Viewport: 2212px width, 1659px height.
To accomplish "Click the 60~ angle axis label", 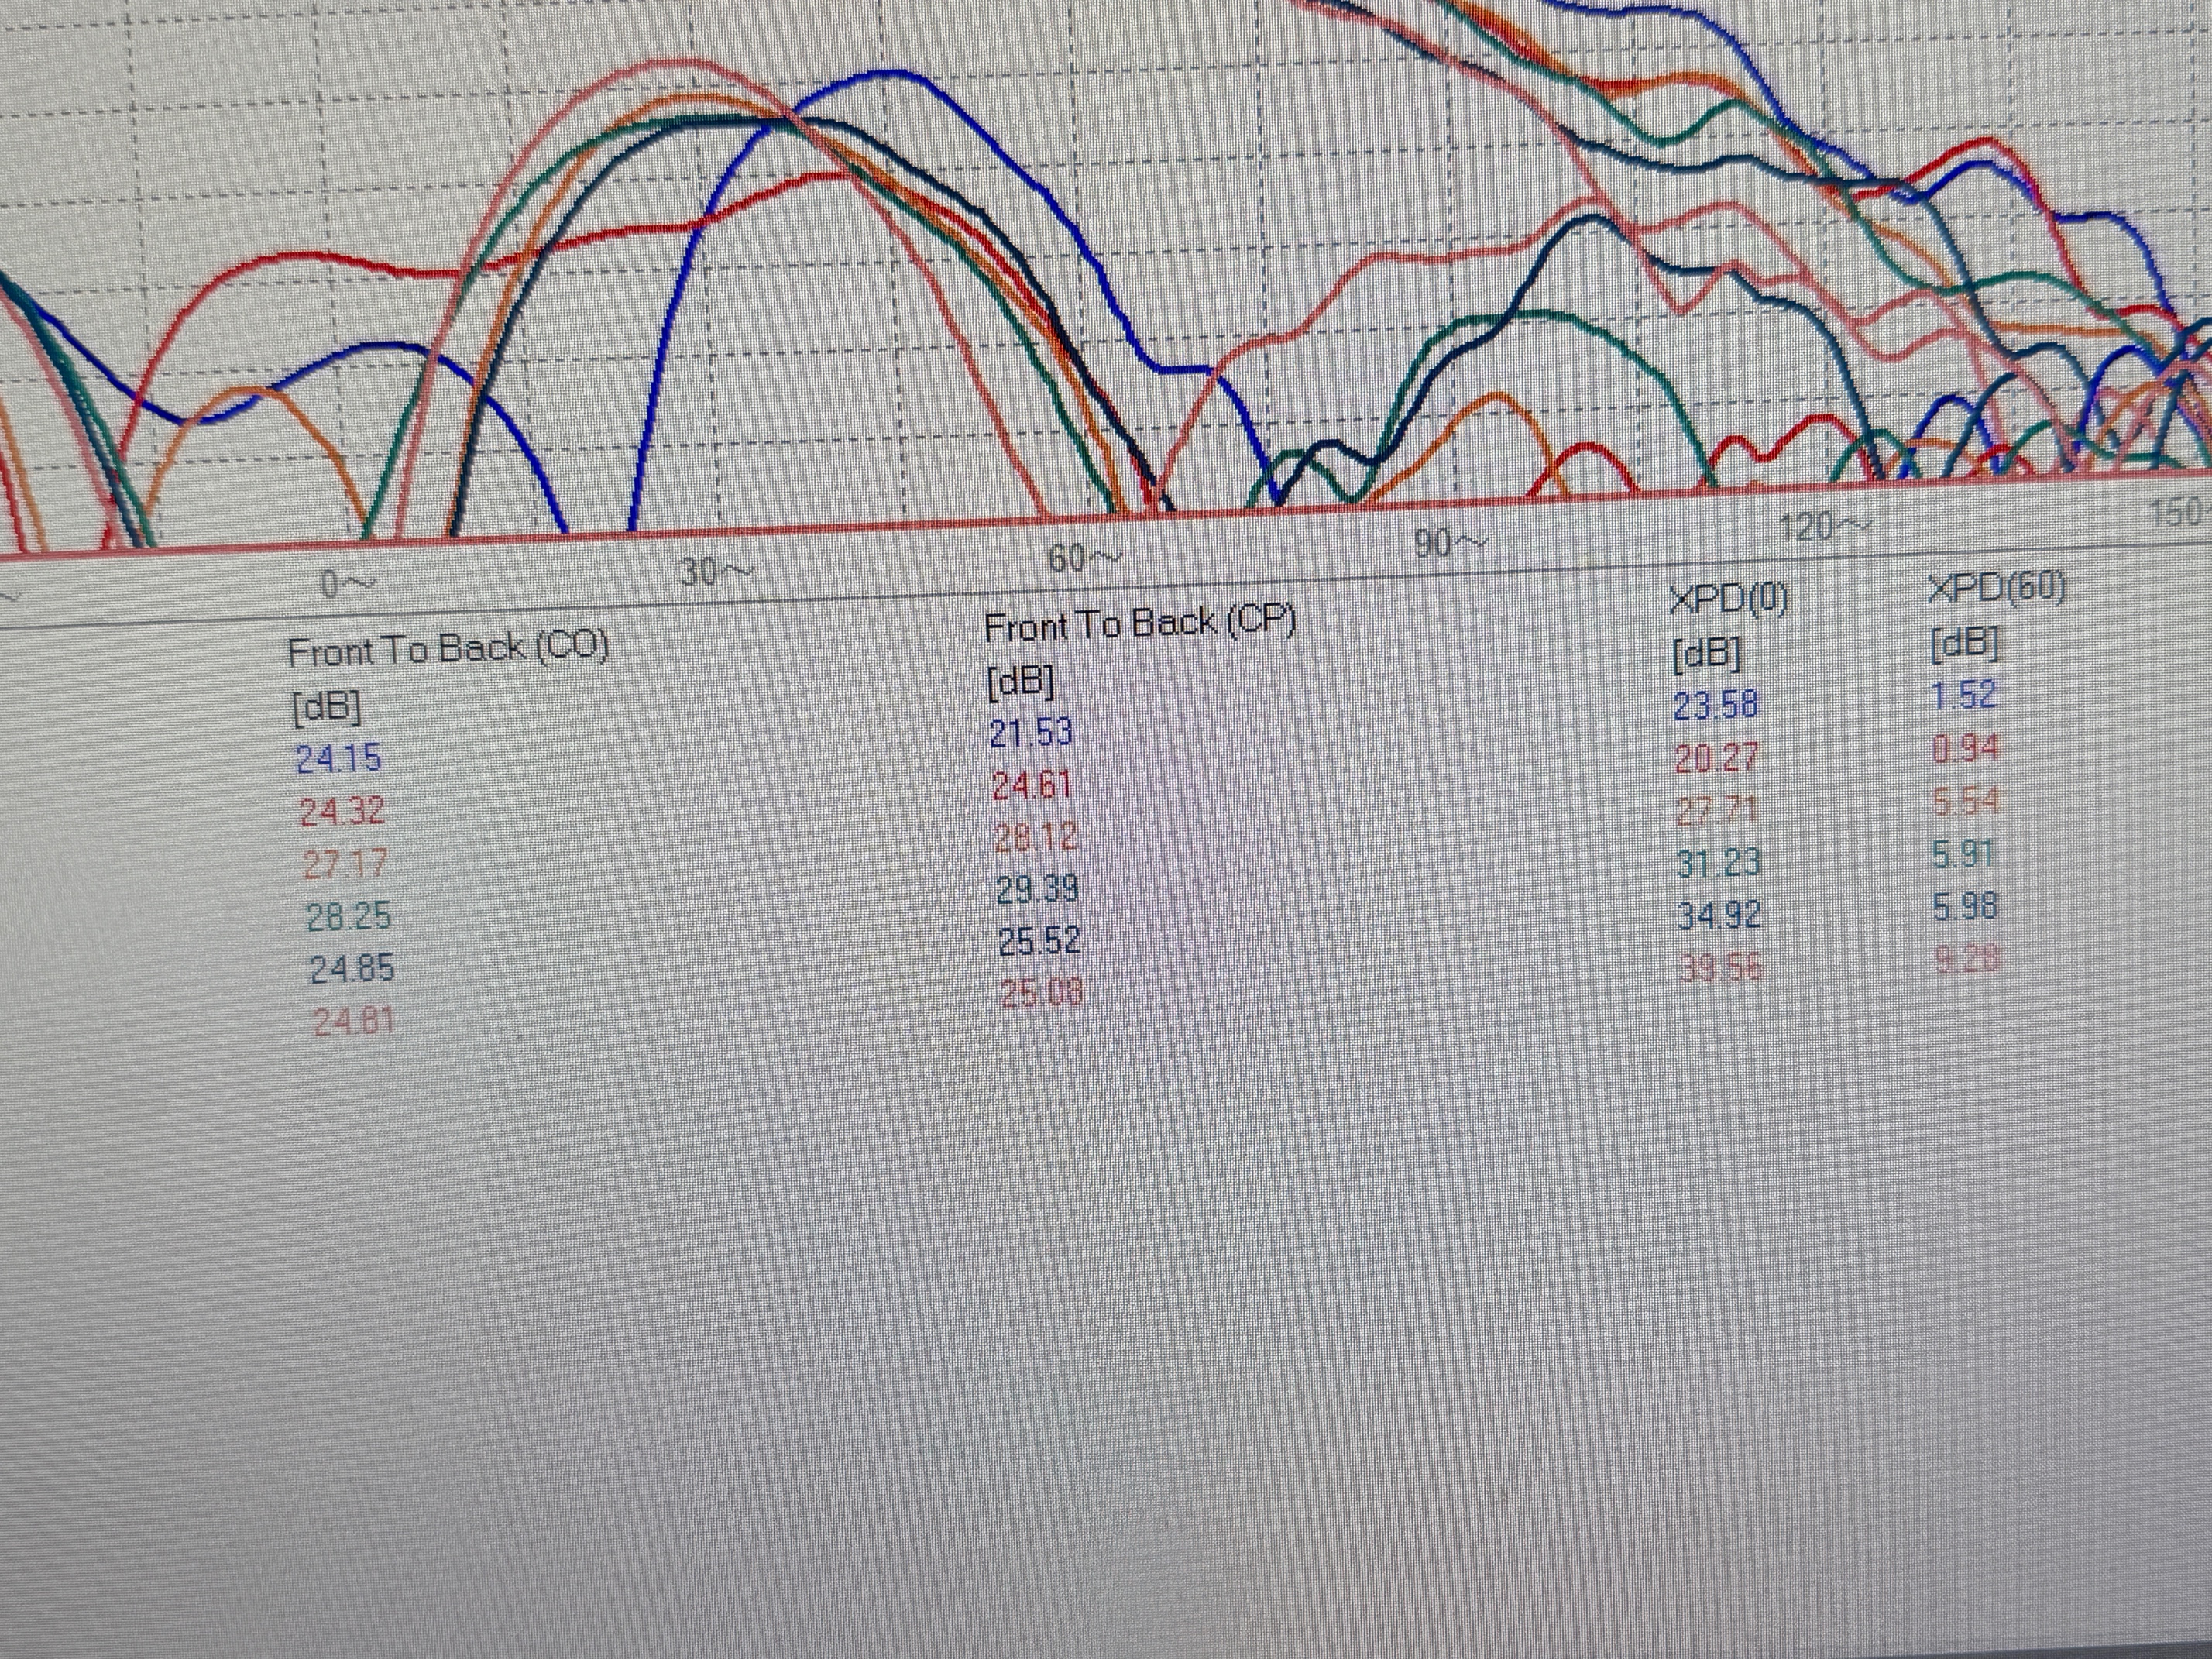I will [x=1084, y=558].
